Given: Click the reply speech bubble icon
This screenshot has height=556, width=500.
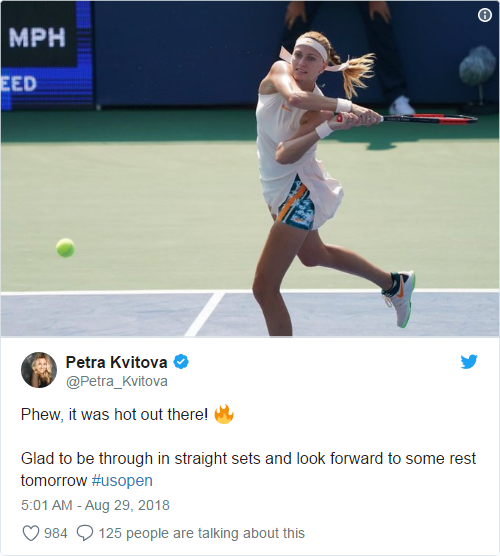Looking at the screenshot, I should (85, 533).
